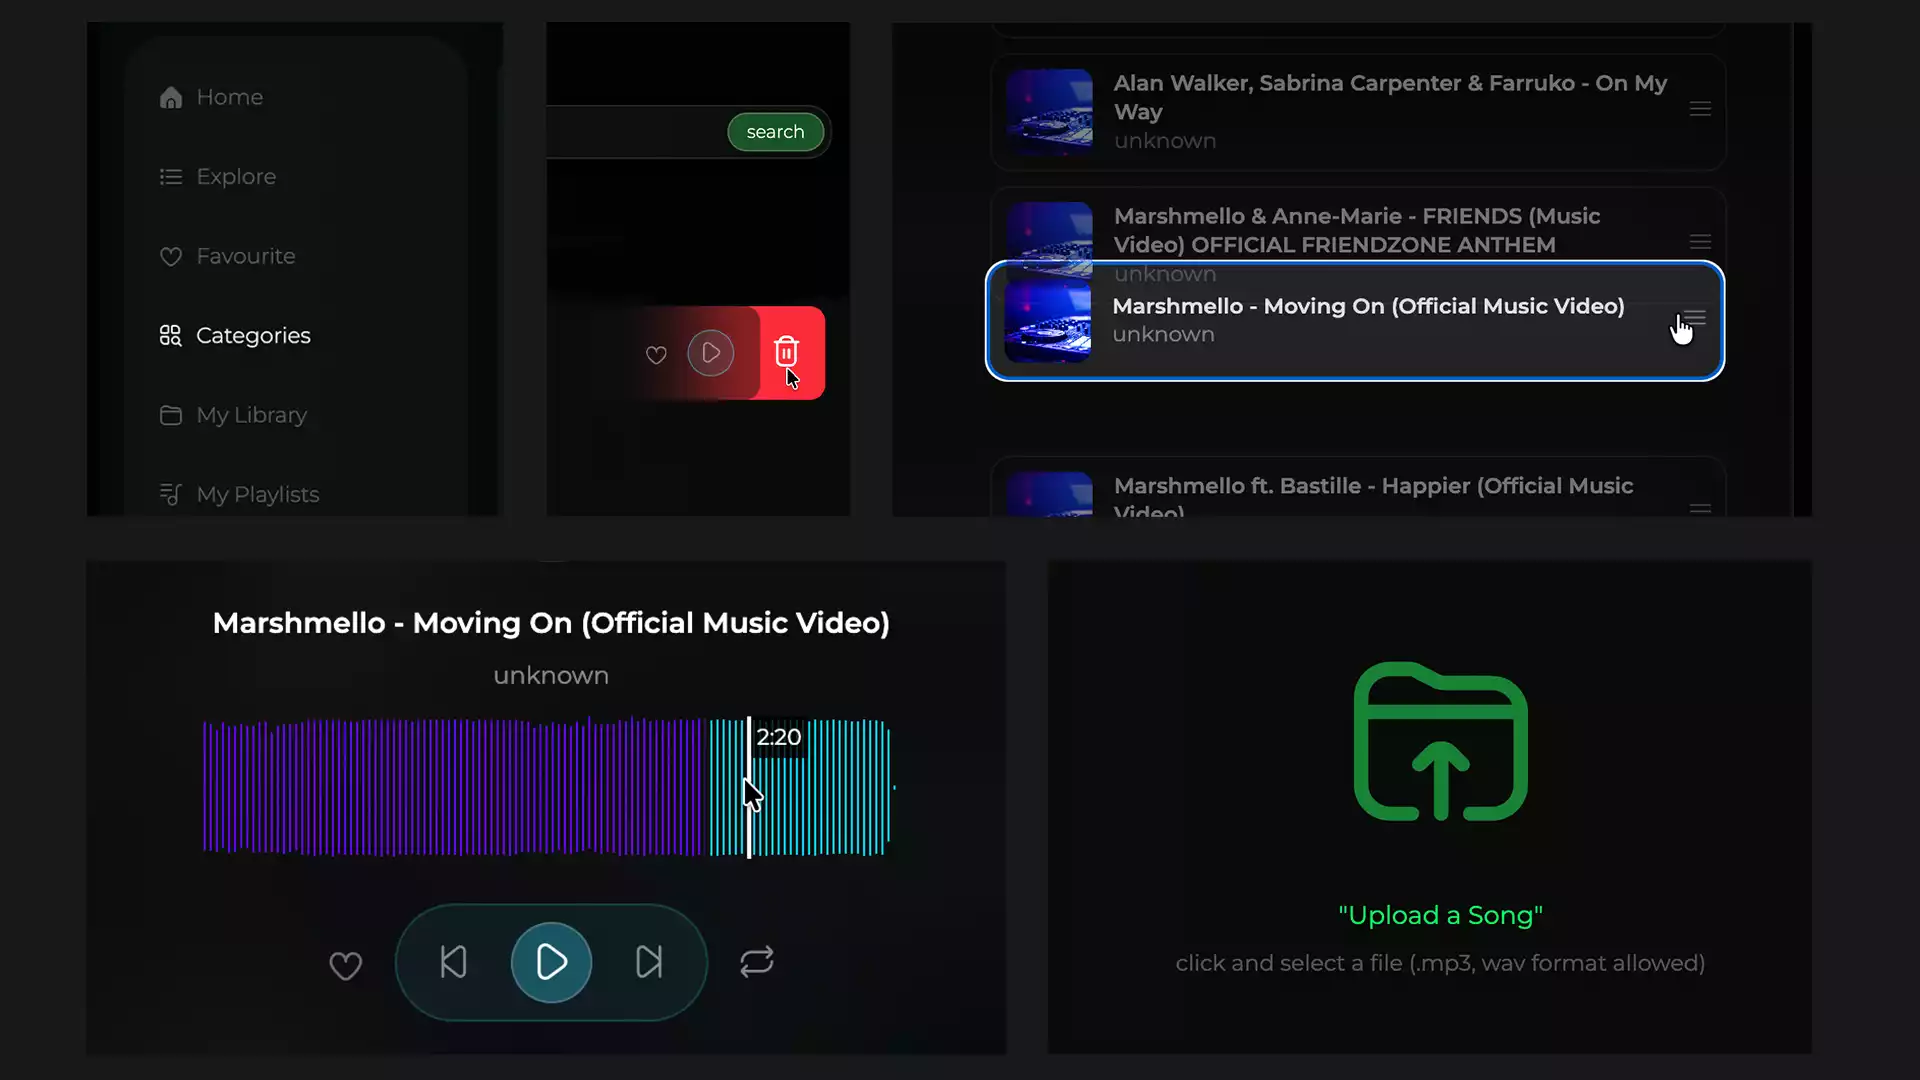
Task: Click the search input field
Action: tap(636, 132)
